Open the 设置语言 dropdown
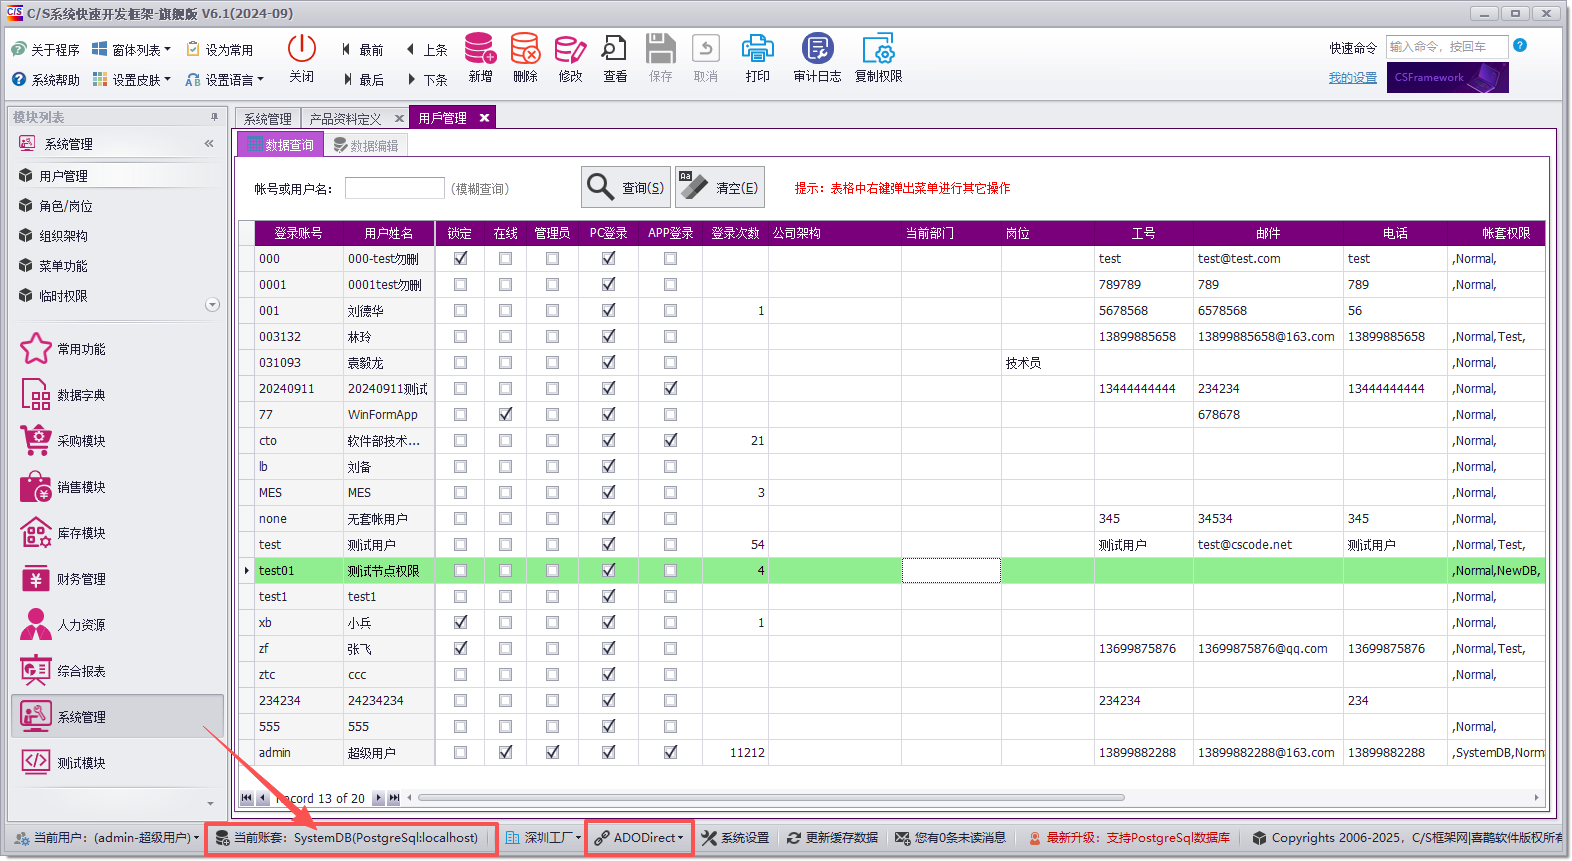 (x=224, y=80)
